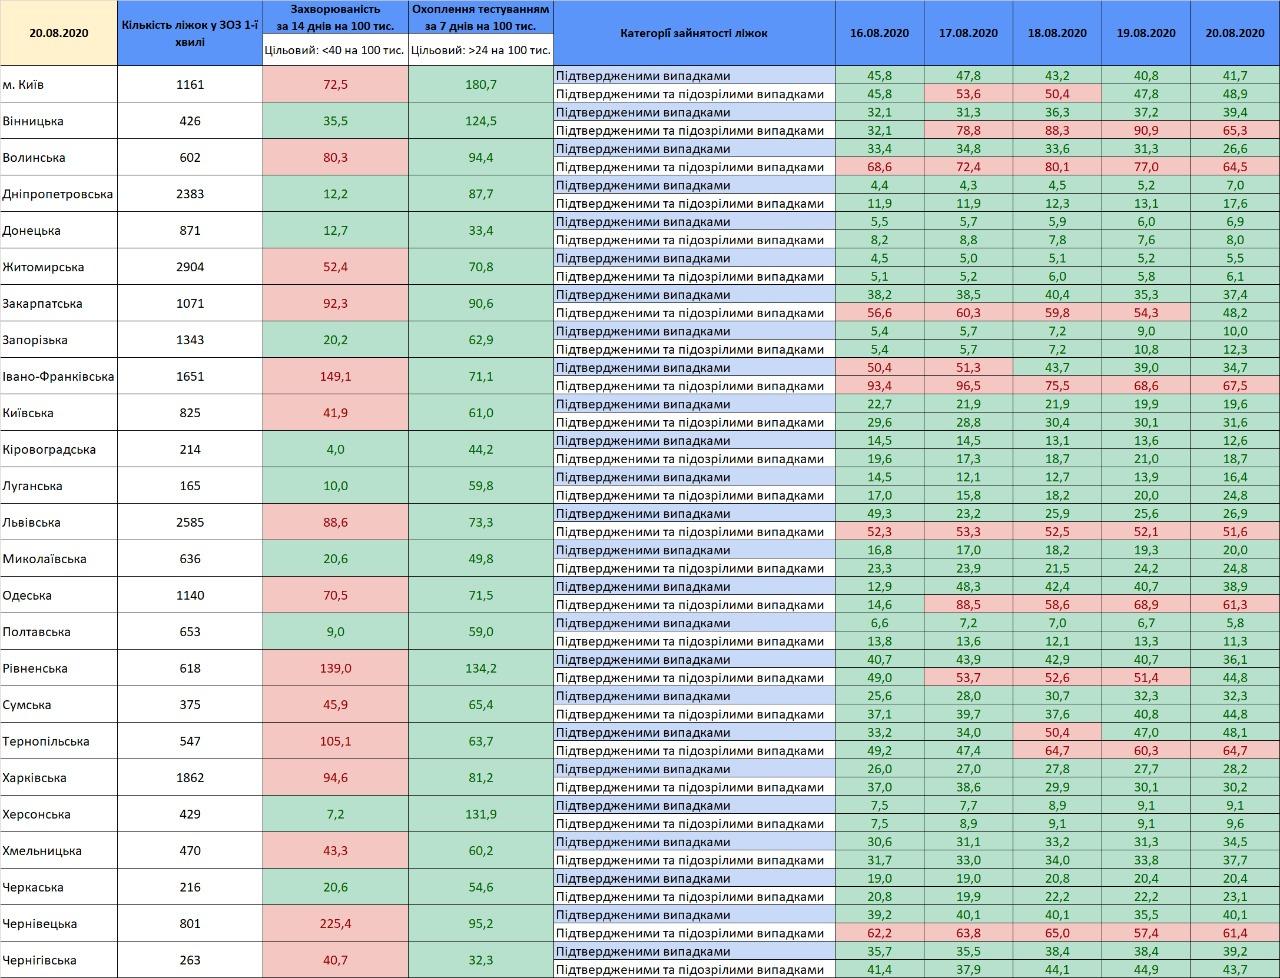Click bed count 2383 for Дніпропетровська

190,194
